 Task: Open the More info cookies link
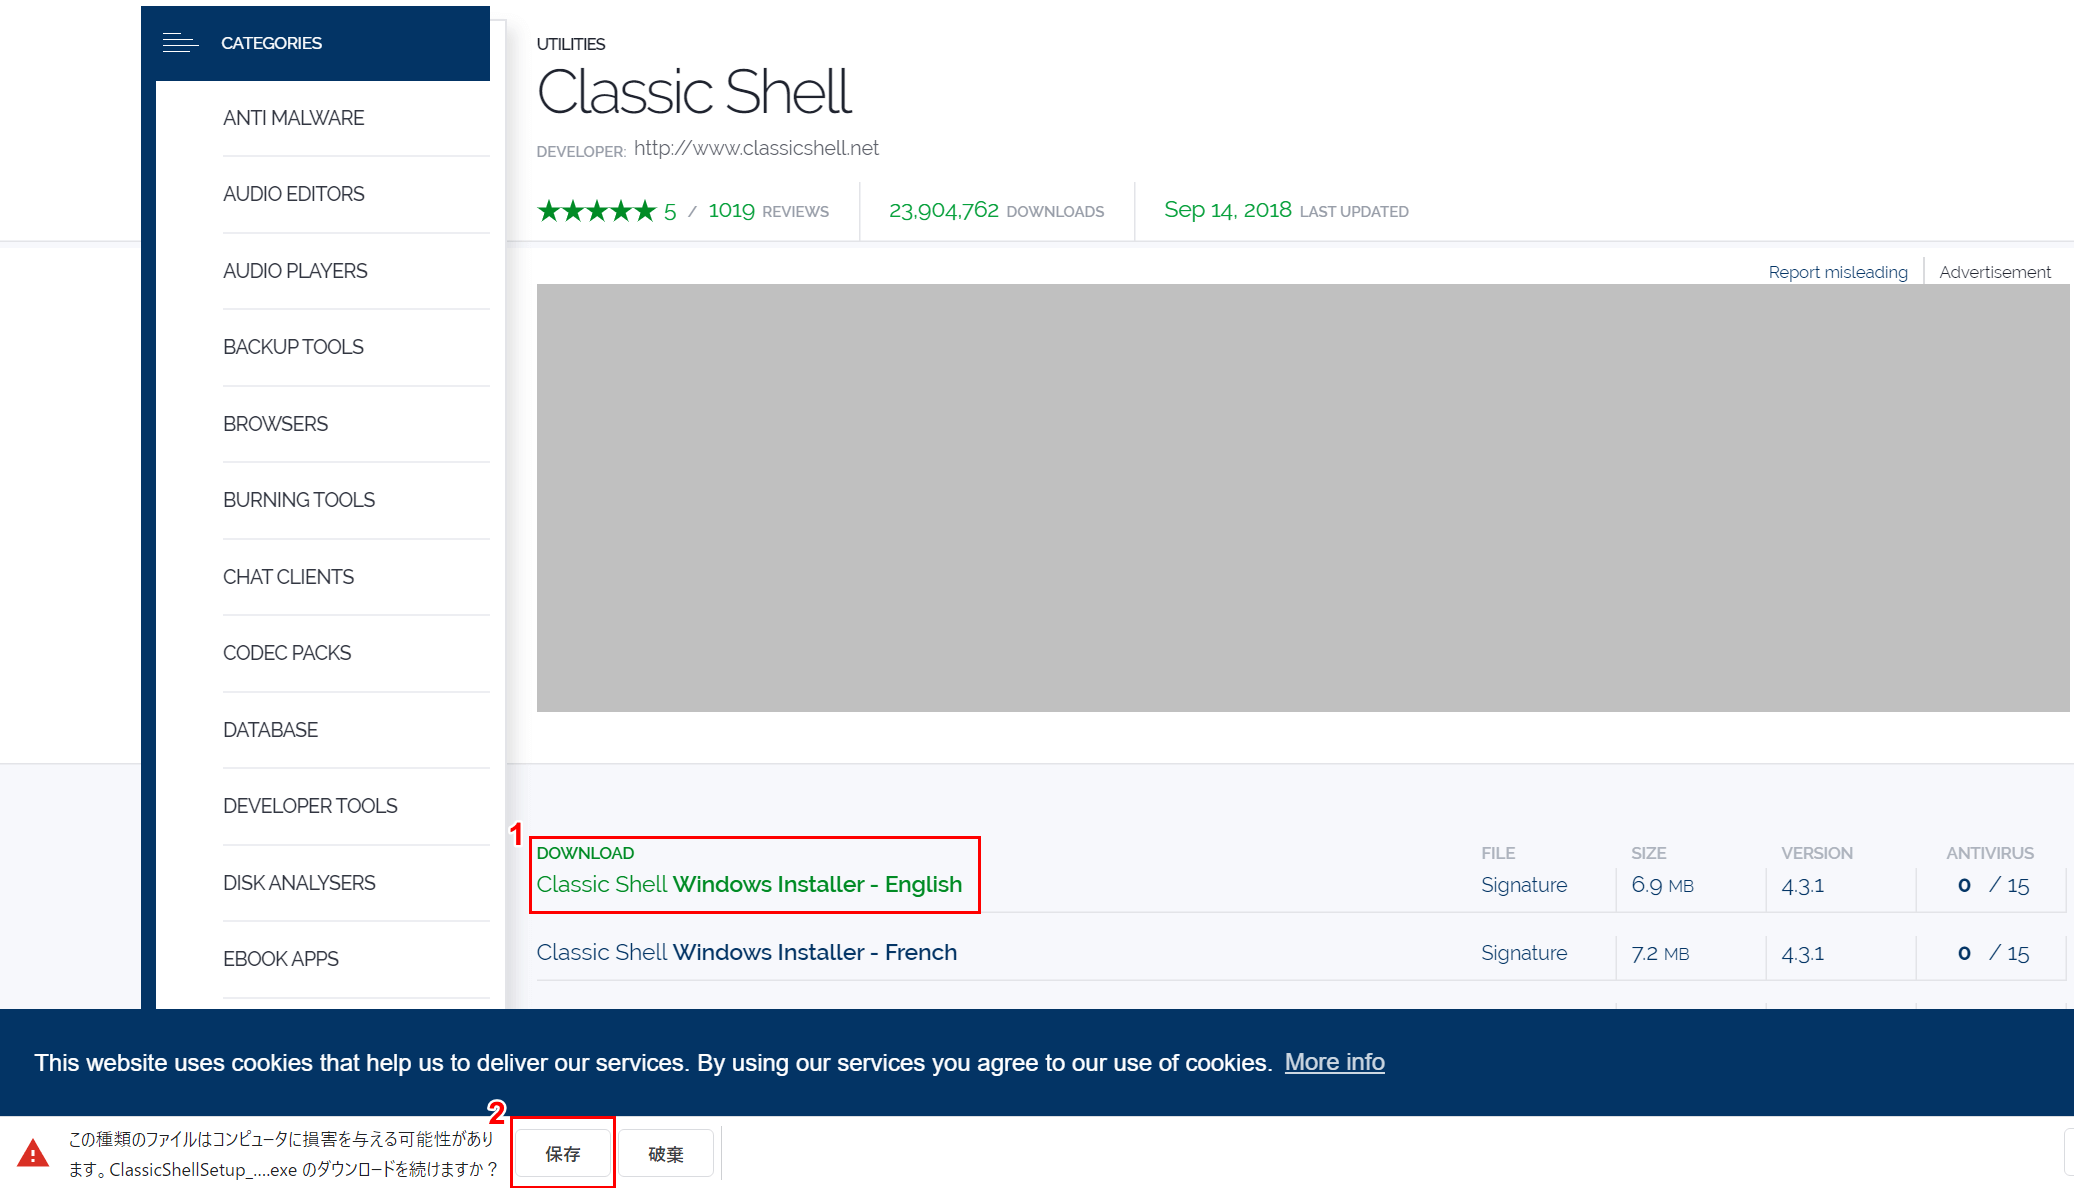tap(1334, 1062)
